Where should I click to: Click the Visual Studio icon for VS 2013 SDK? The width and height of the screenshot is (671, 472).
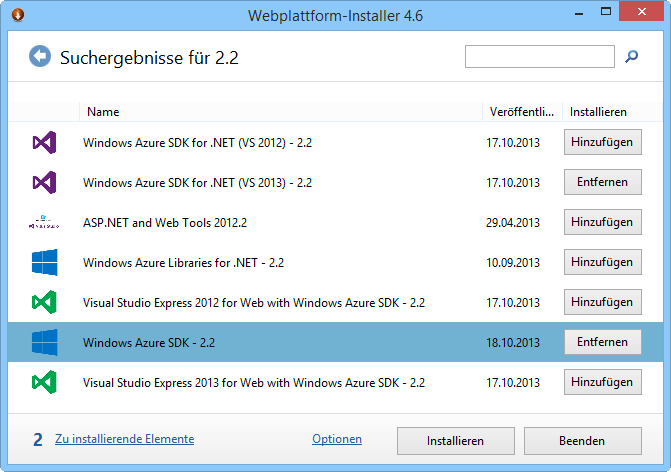point(44,182)
